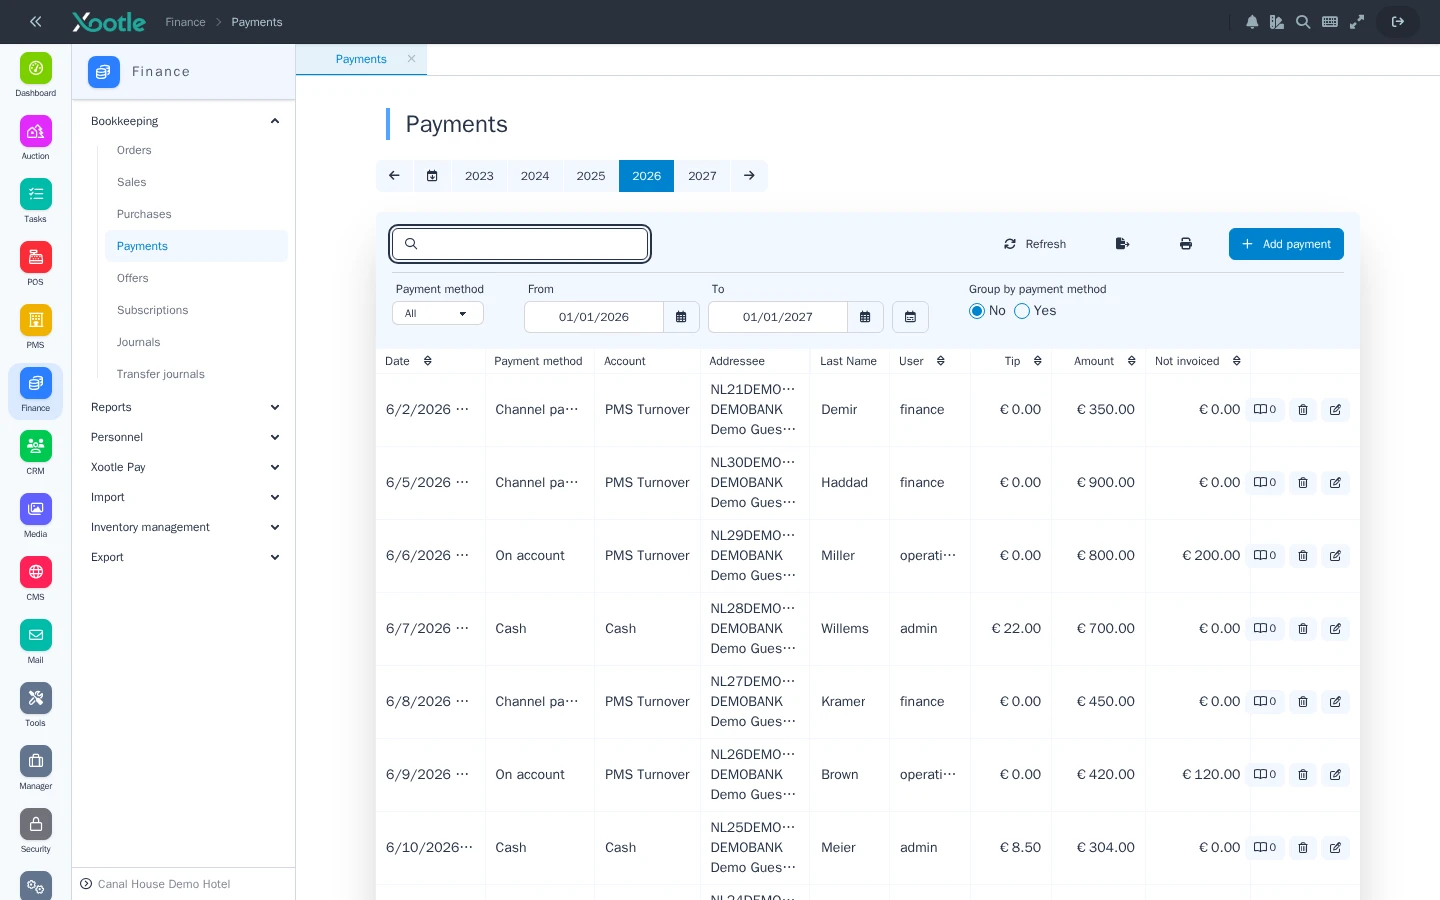
Task: Click the print icon in toolbar
Action: click(1186, 244)
